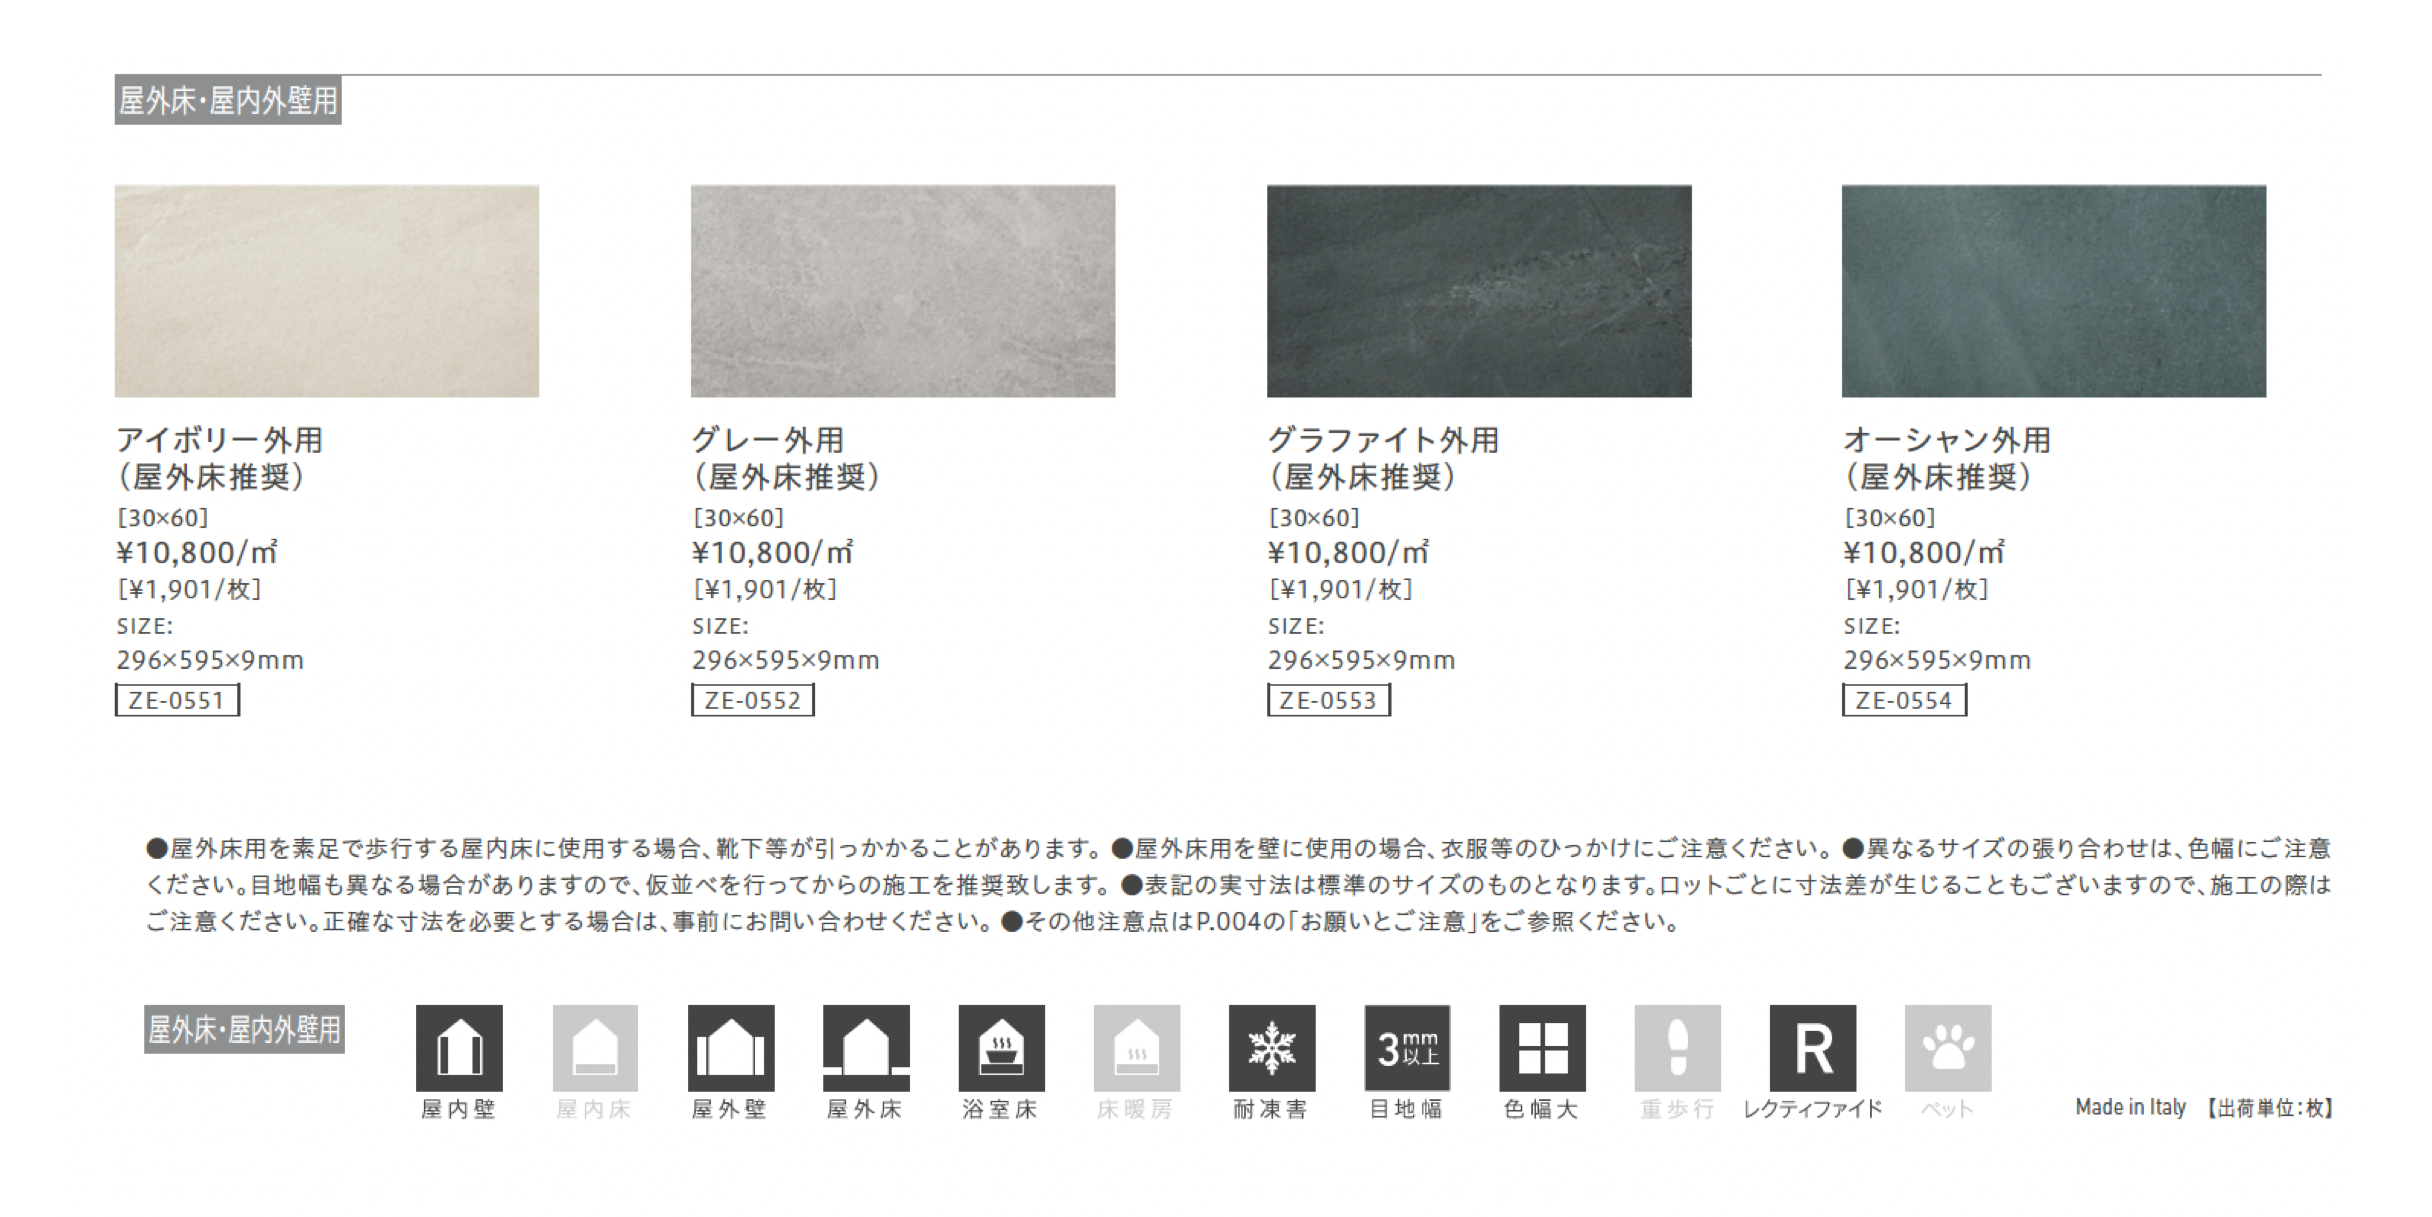Click the 3mm以上 目地幅 joint width icon
Image resolution: width=2432 pixels, height=1217 pixels.
coord(1407,1047)
